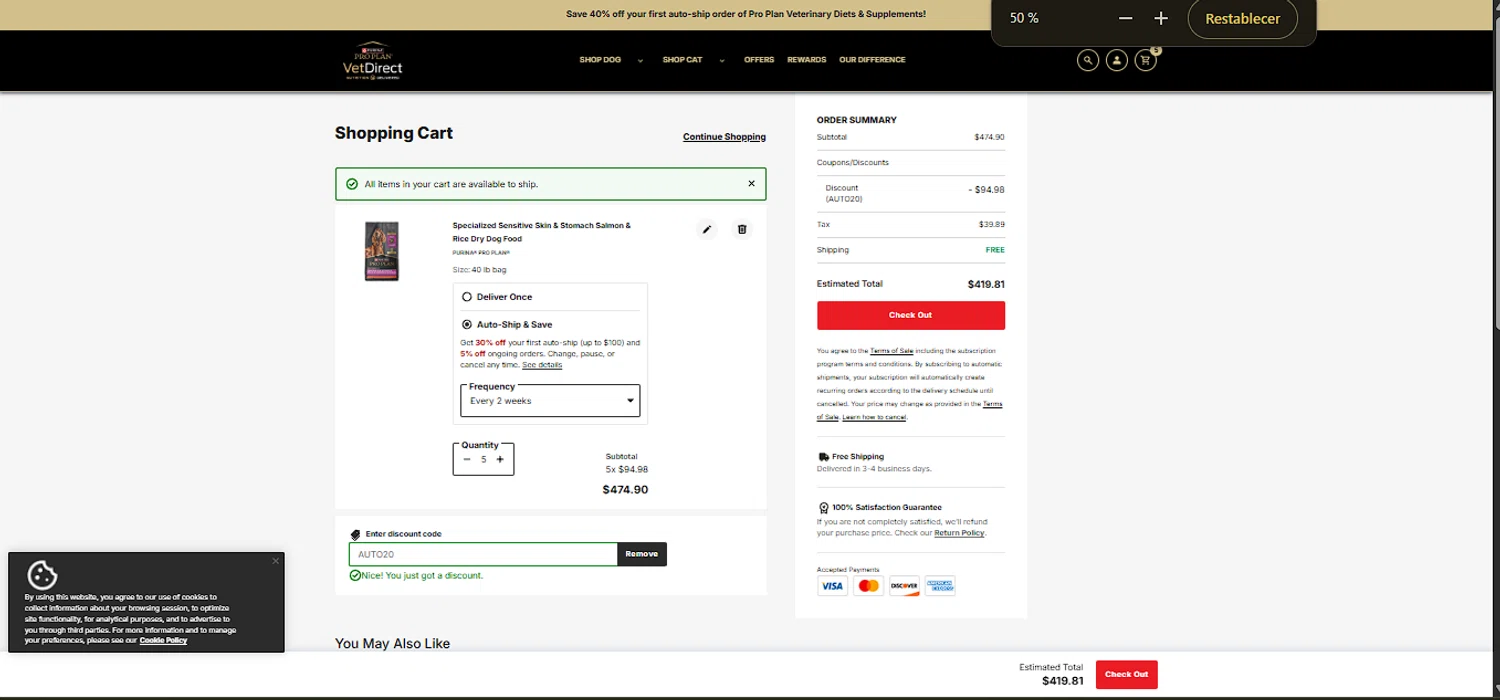Open the shopping cart icon in header
The height and width of the screenshot is (700, 1500).
tap(1146, 60)
